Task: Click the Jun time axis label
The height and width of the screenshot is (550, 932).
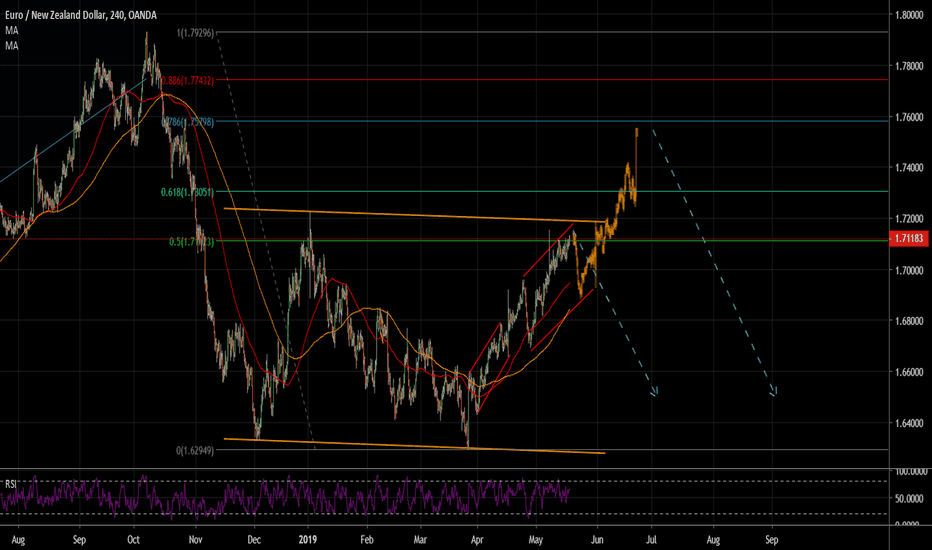Action: click(x=597, y=540)
